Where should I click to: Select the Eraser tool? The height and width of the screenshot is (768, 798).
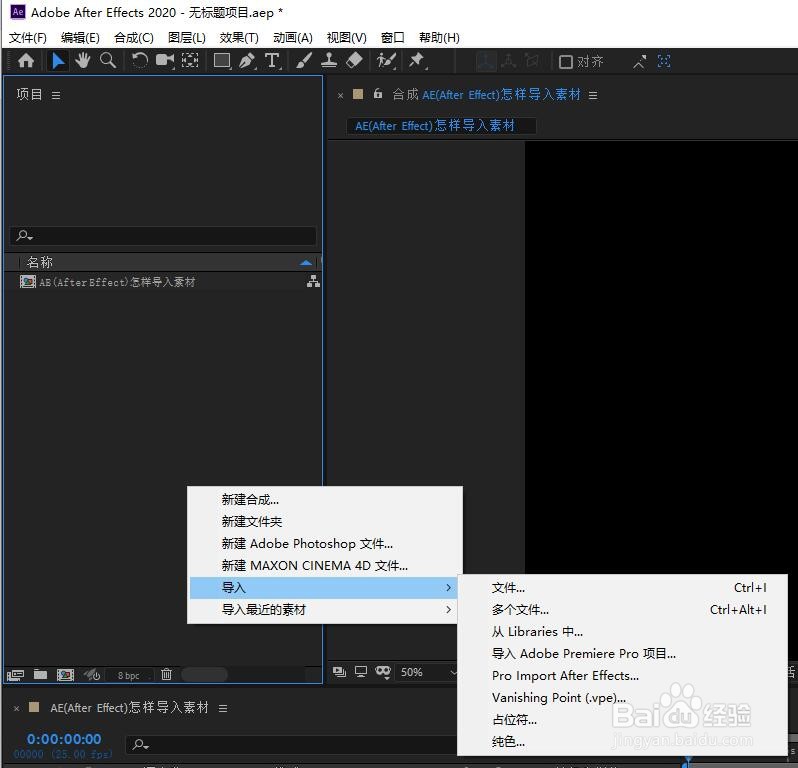coord(354,61)
